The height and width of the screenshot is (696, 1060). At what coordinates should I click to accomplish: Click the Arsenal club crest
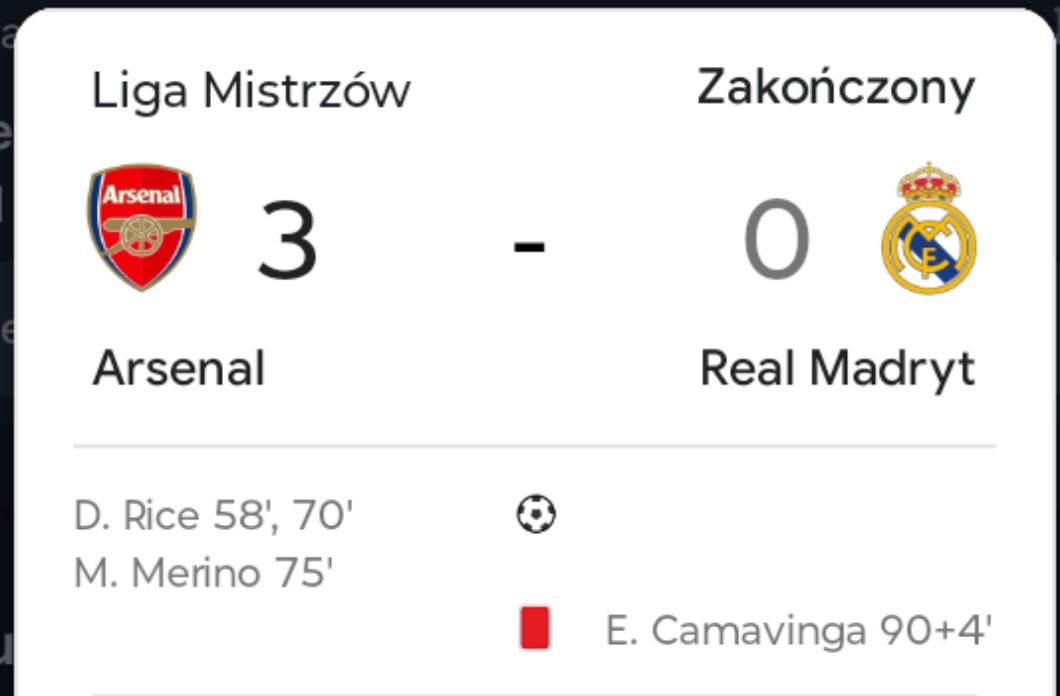(142, 228)
